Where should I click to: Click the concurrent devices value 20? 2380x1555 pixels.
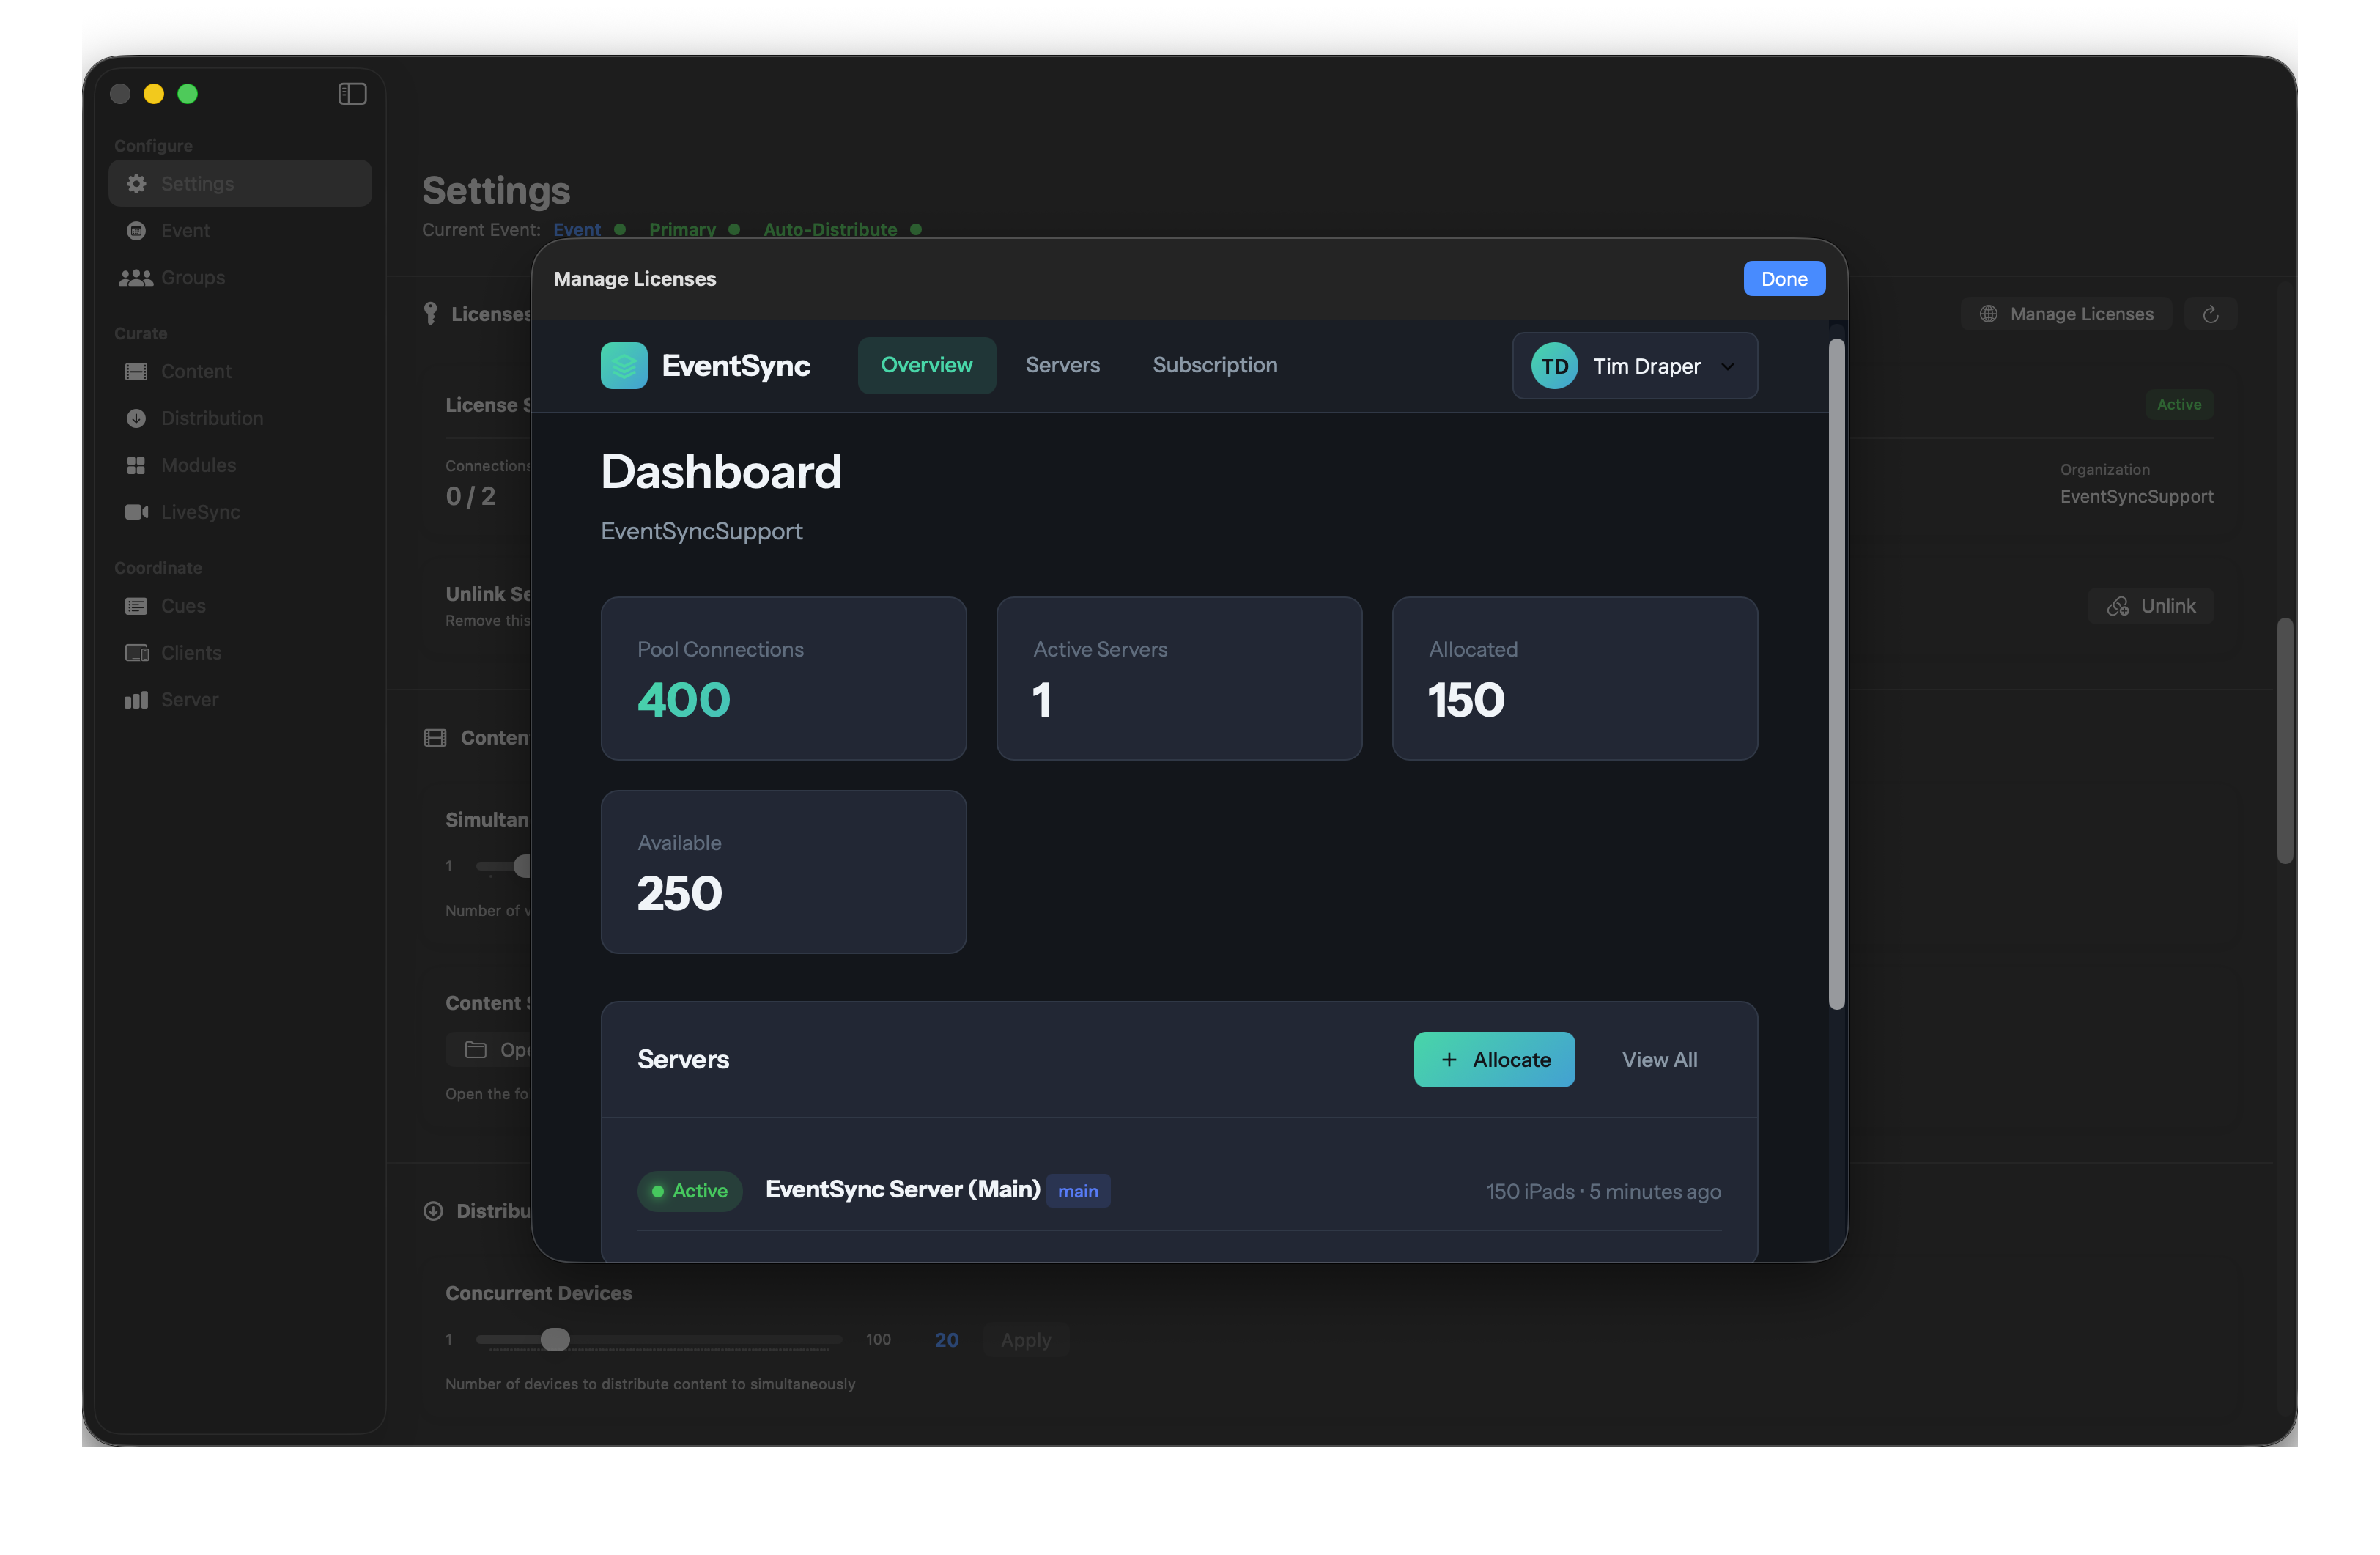(946, 1341)
